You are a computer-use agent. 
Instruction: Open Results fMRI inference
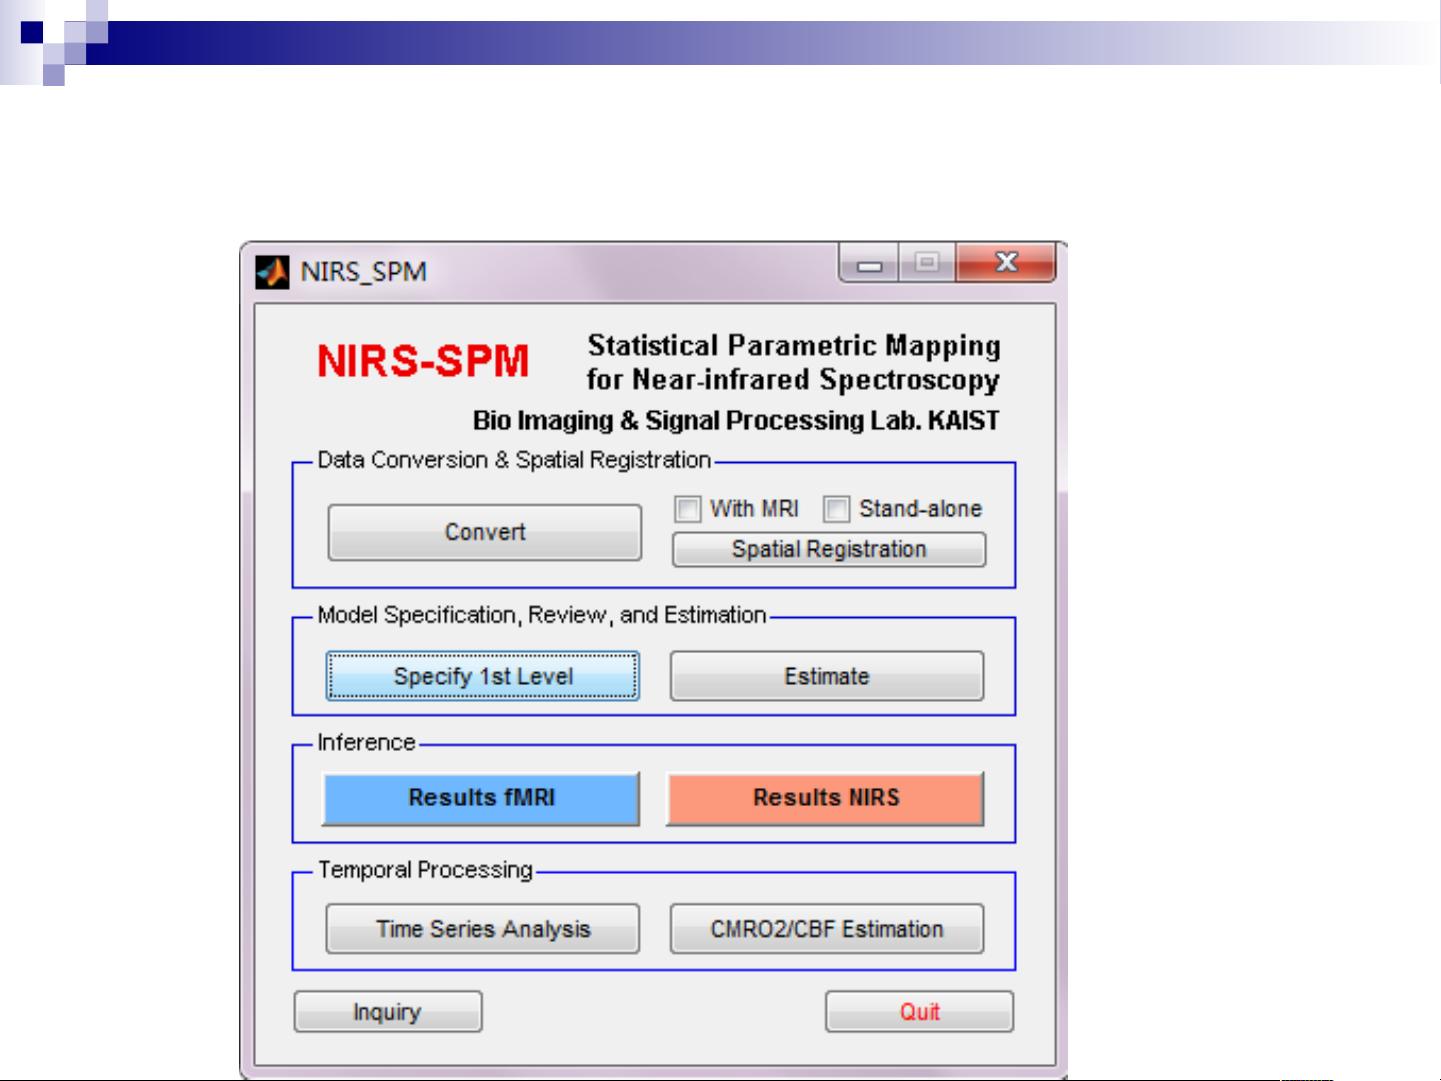click(x=479, y=797)
